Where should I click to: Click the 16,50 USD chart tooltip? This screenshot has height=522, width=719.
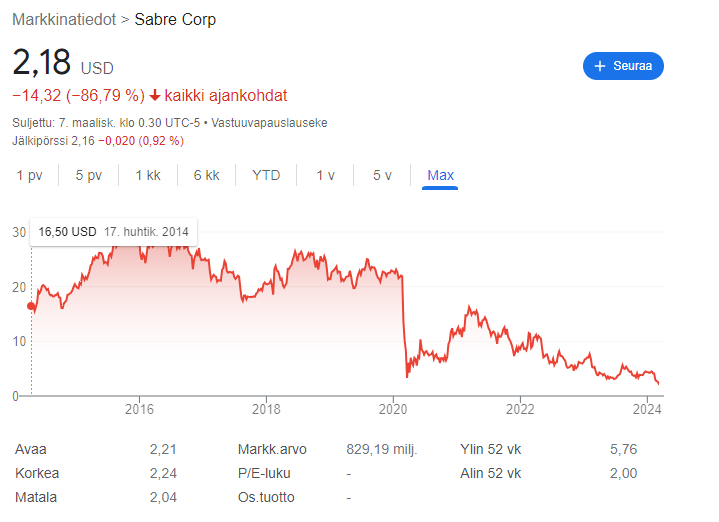(113, 232)
